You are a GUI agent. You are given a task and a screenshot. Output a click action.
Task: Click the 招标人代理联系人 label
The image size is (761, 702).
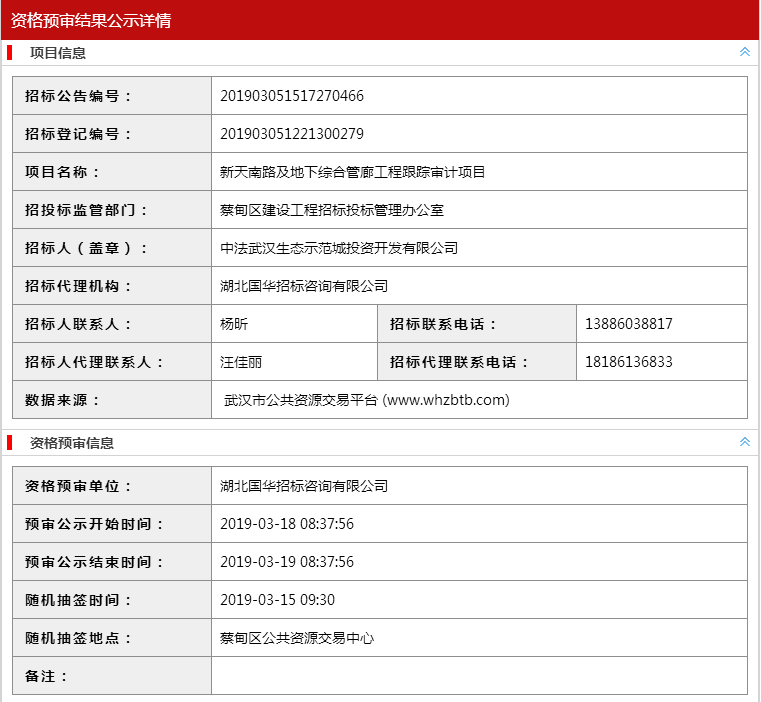tap(94, 362)
